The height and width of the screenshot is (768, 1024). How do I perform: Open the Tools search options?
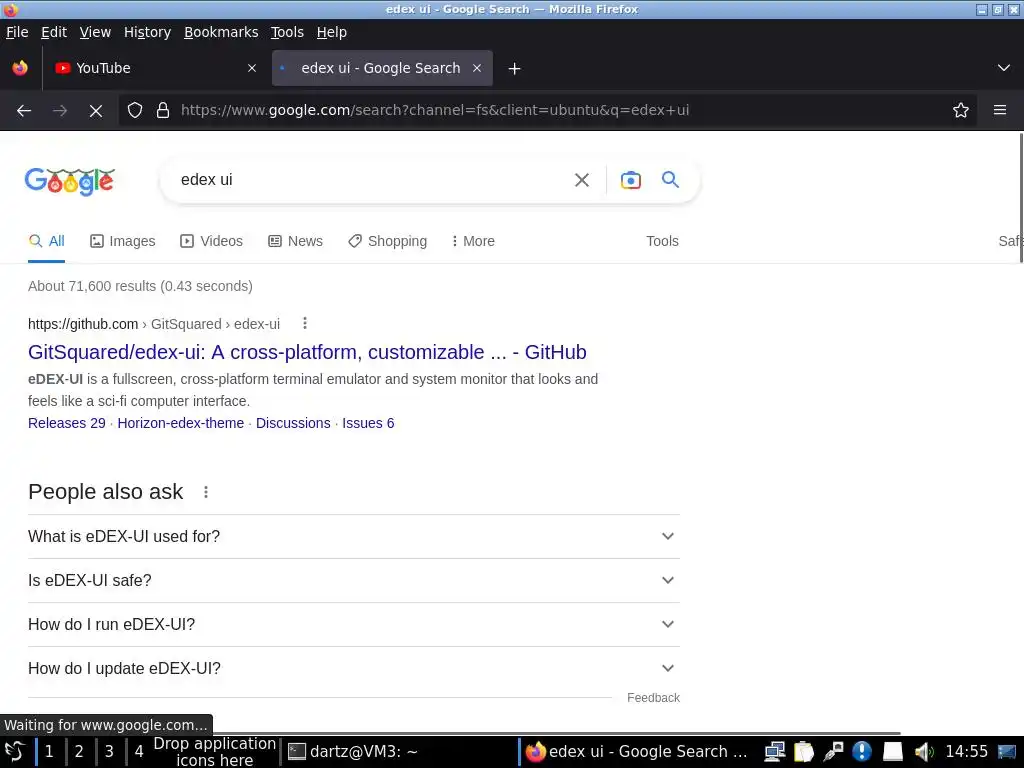pos(662,241)
